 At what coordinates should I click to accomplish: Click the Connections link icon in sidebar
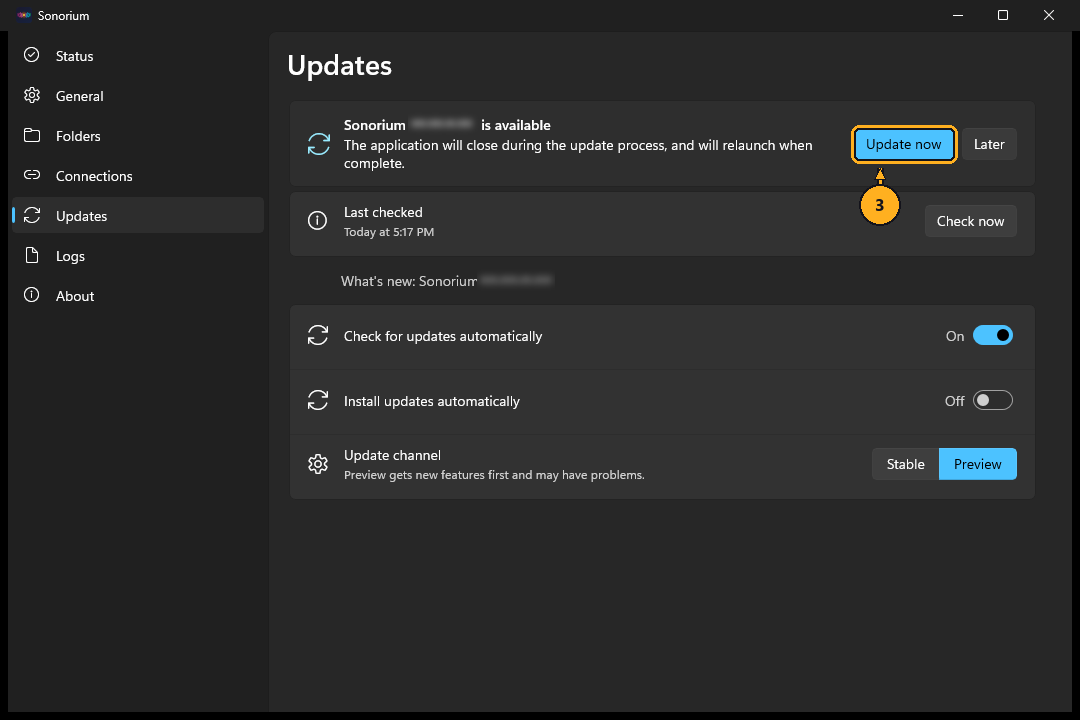[32, 175]
